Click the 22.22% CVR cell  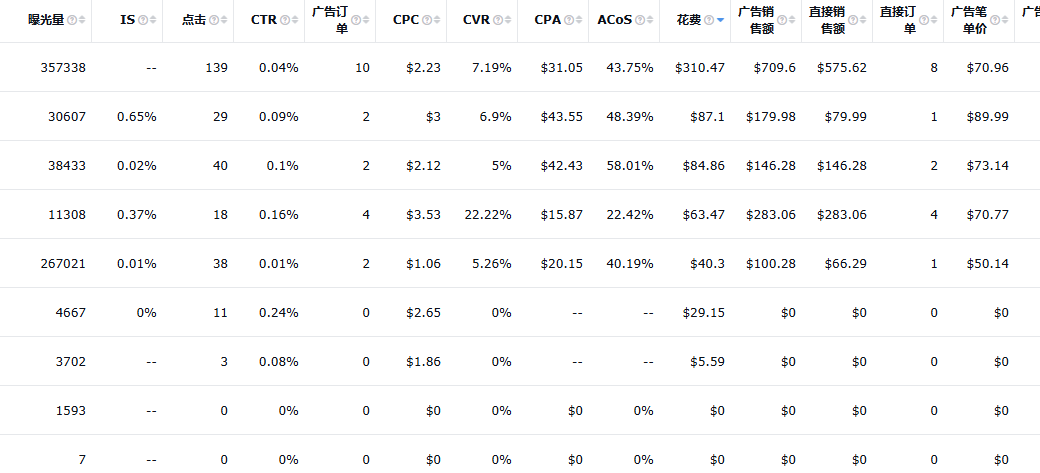488,214
